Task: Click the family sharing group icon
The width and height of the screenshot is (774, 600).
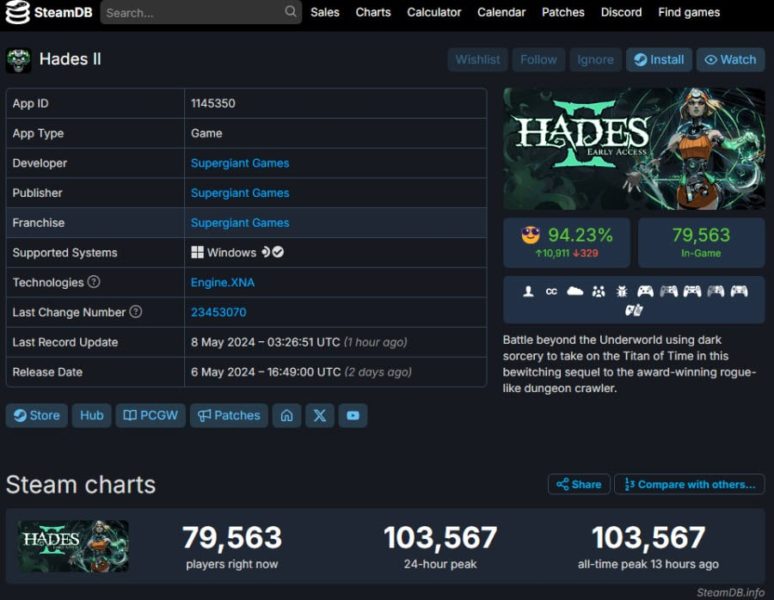Action: 598,291
